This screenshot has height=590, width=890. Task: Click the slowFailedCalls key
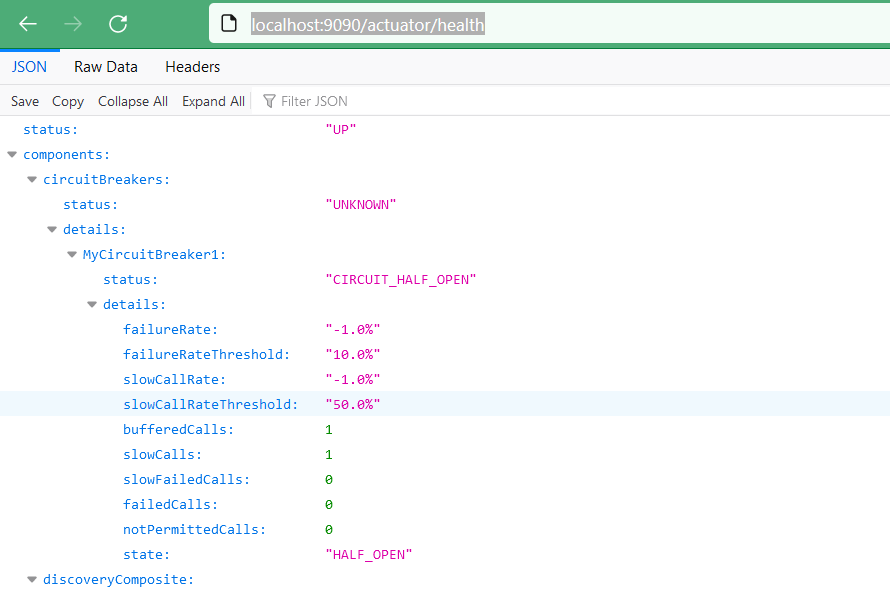tap(186, 479)
